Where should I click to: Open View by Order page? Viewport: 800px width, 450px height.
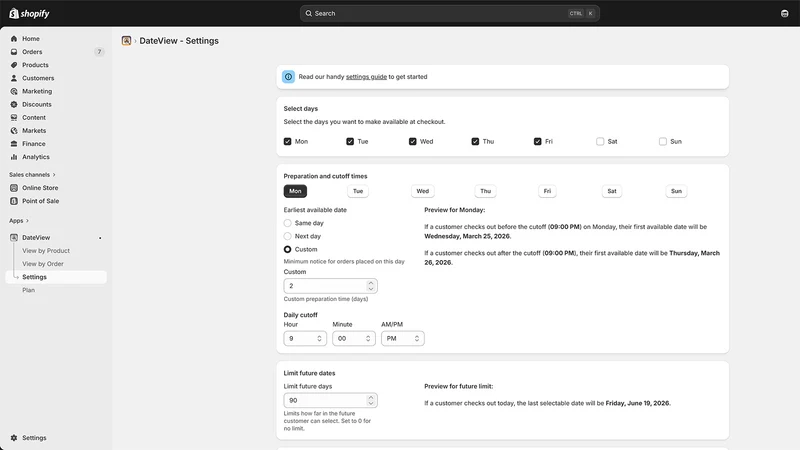(x=43, y=264)
